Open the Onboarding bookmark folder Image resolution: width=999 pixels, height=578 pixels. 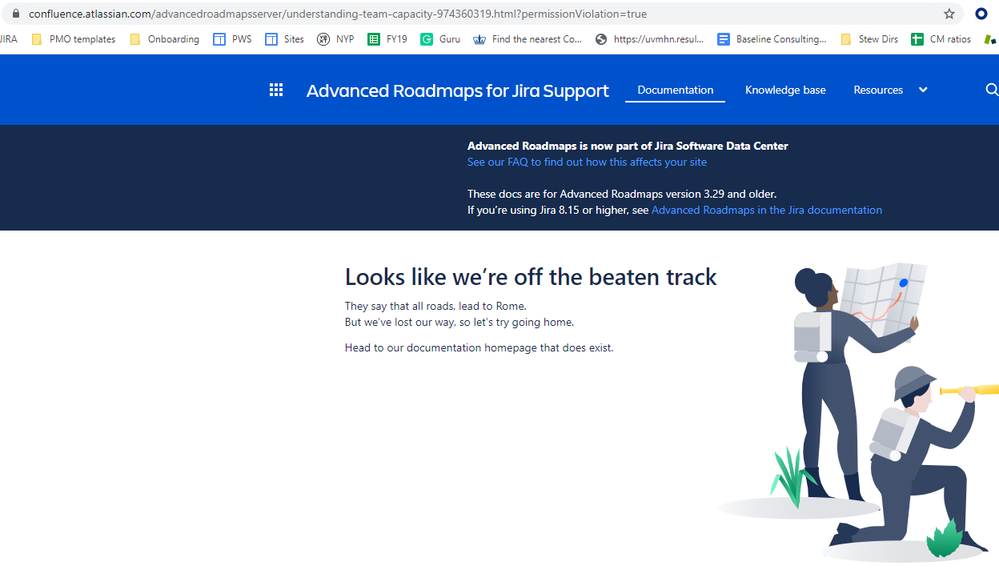pyautogui.click(x=164, y=39)
